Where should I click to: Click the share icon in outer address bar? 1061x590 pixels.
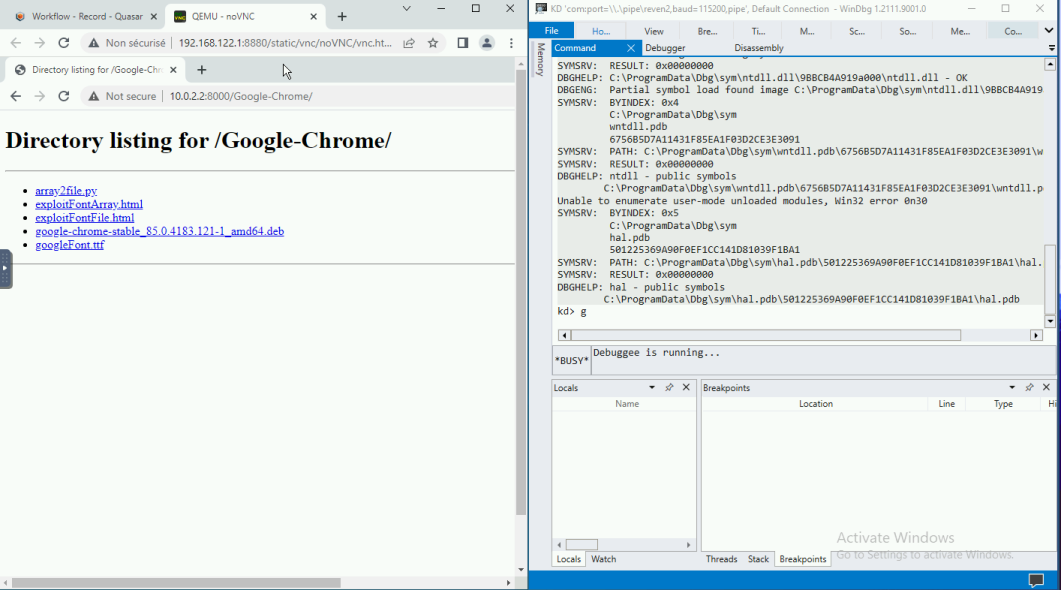(409, 43)
